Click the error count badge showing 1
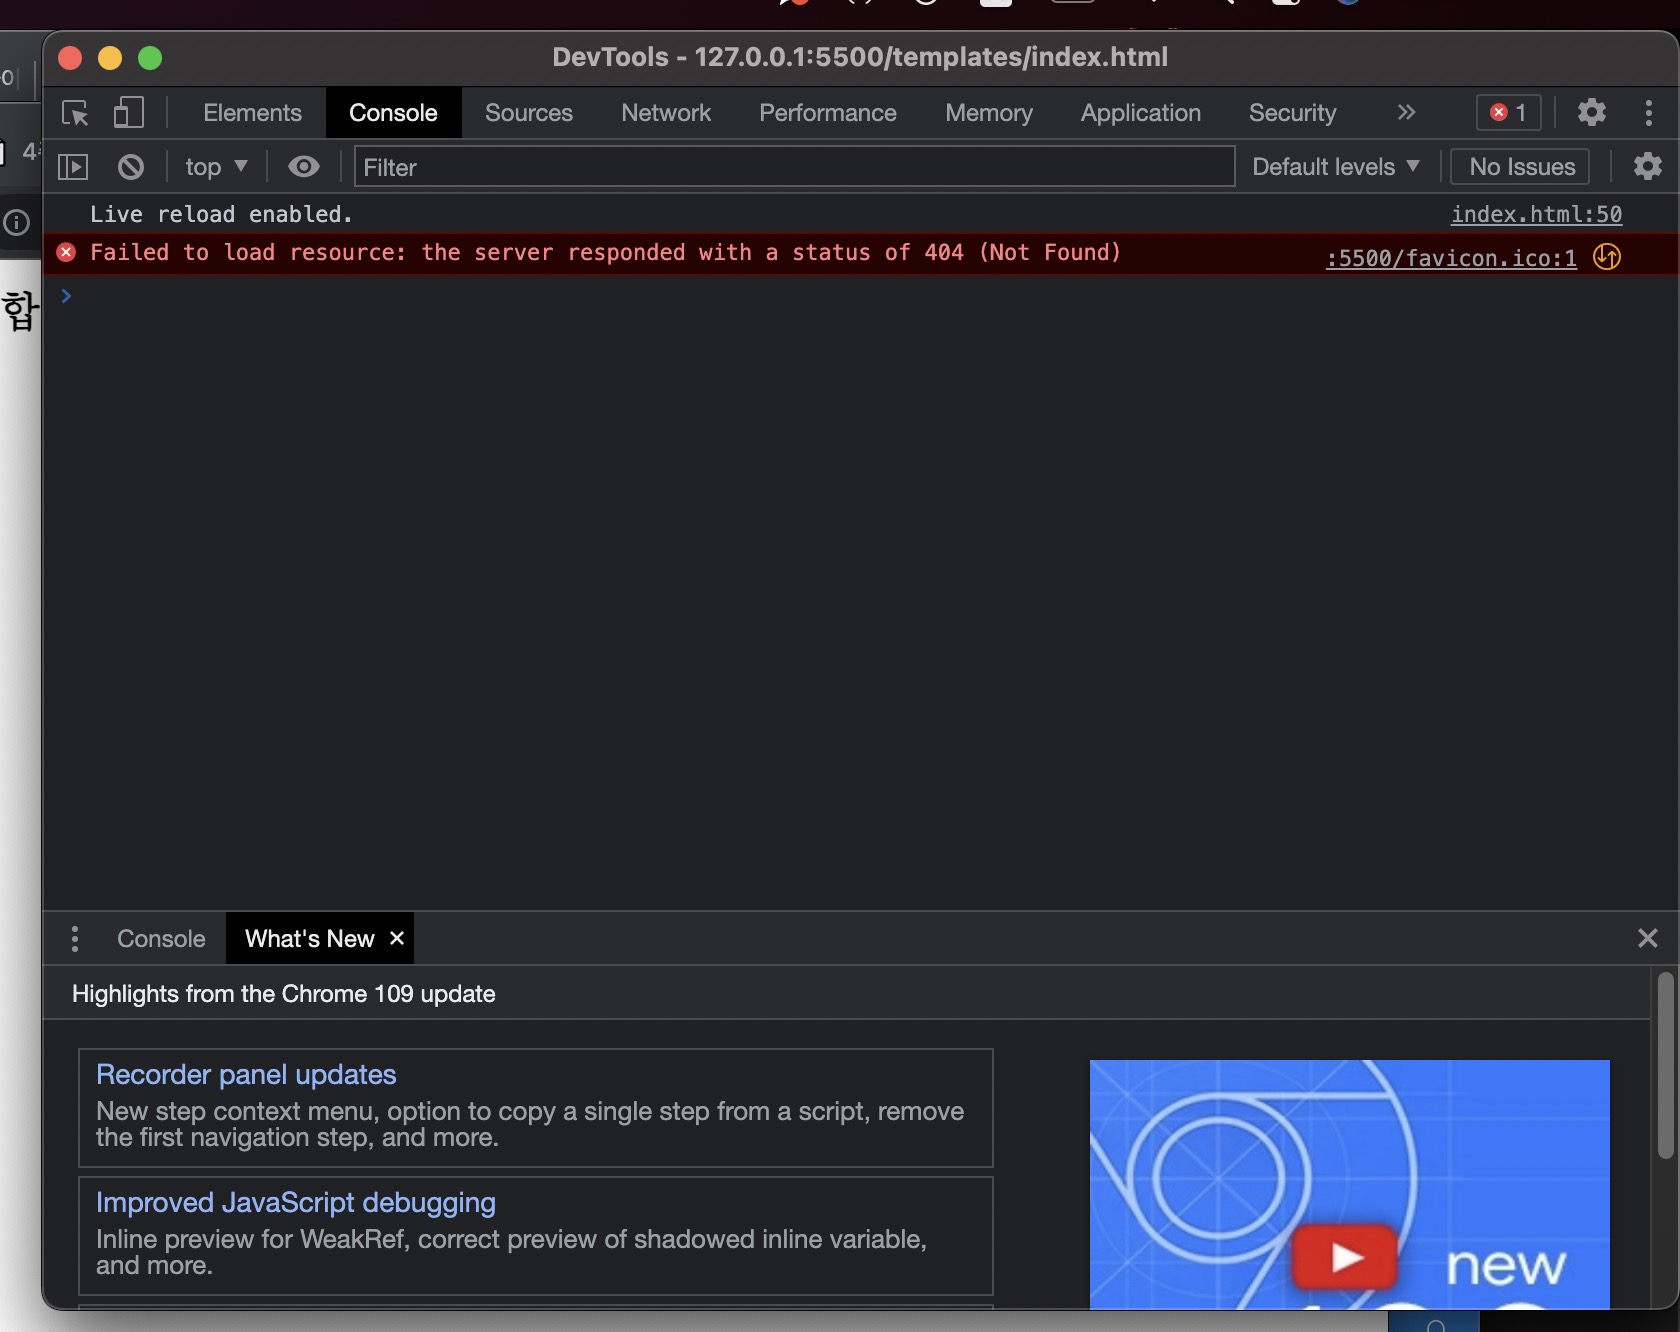The width and height of the screenshot is (1680, 1332). click(1509, 113)
